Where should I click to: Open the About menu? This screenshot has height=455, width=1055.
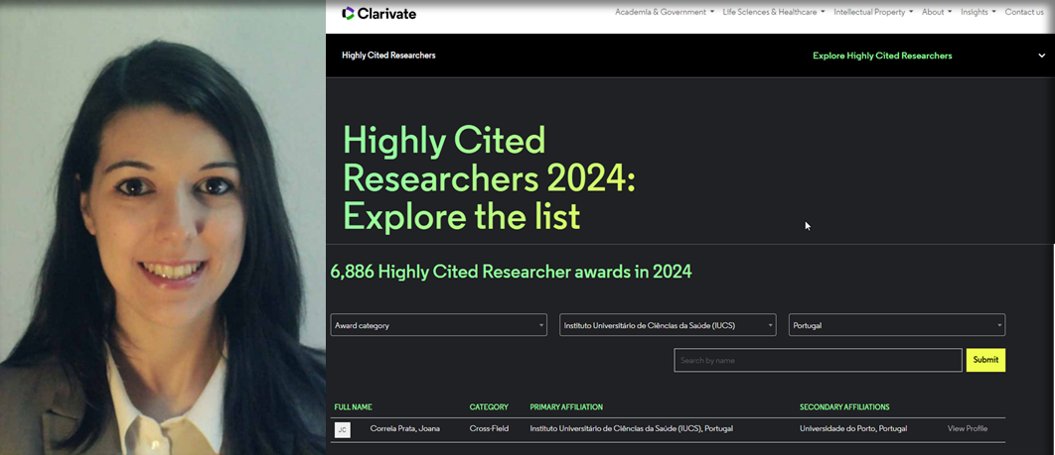click(x=937, y=12)
